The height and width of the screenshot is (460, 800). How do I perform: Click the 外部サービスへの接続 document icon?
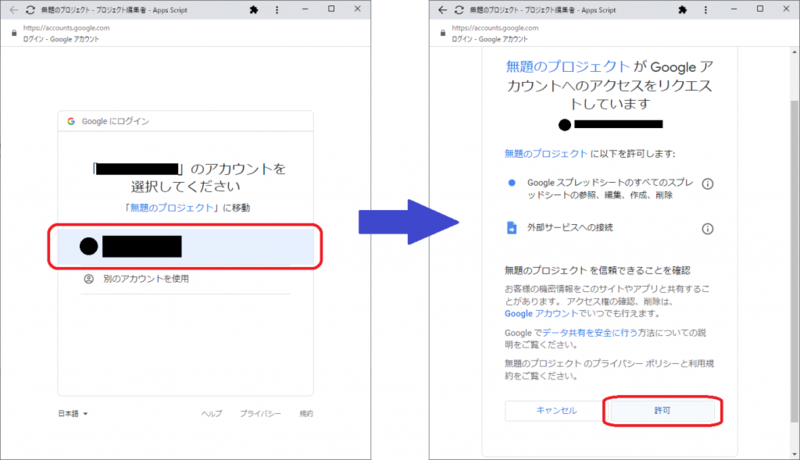point(511,227)
